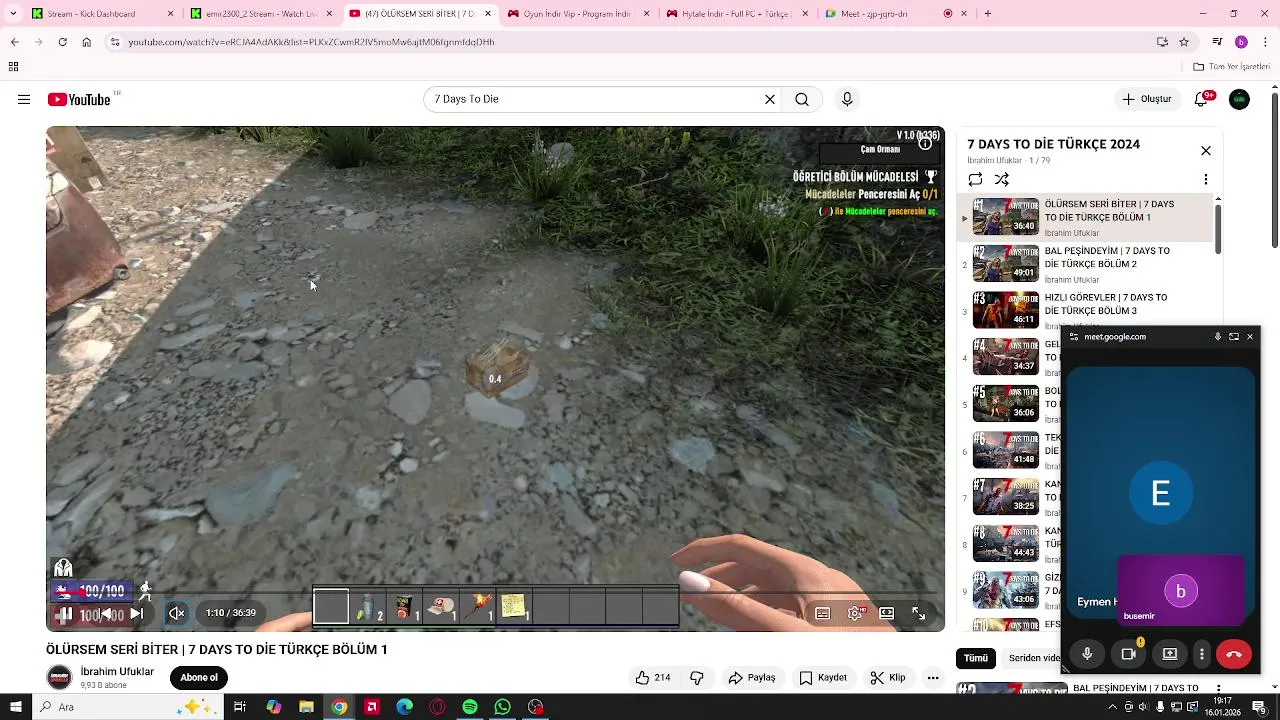Start voice search with microphone icon
The image size is (1280, 720).
point(847,99)
